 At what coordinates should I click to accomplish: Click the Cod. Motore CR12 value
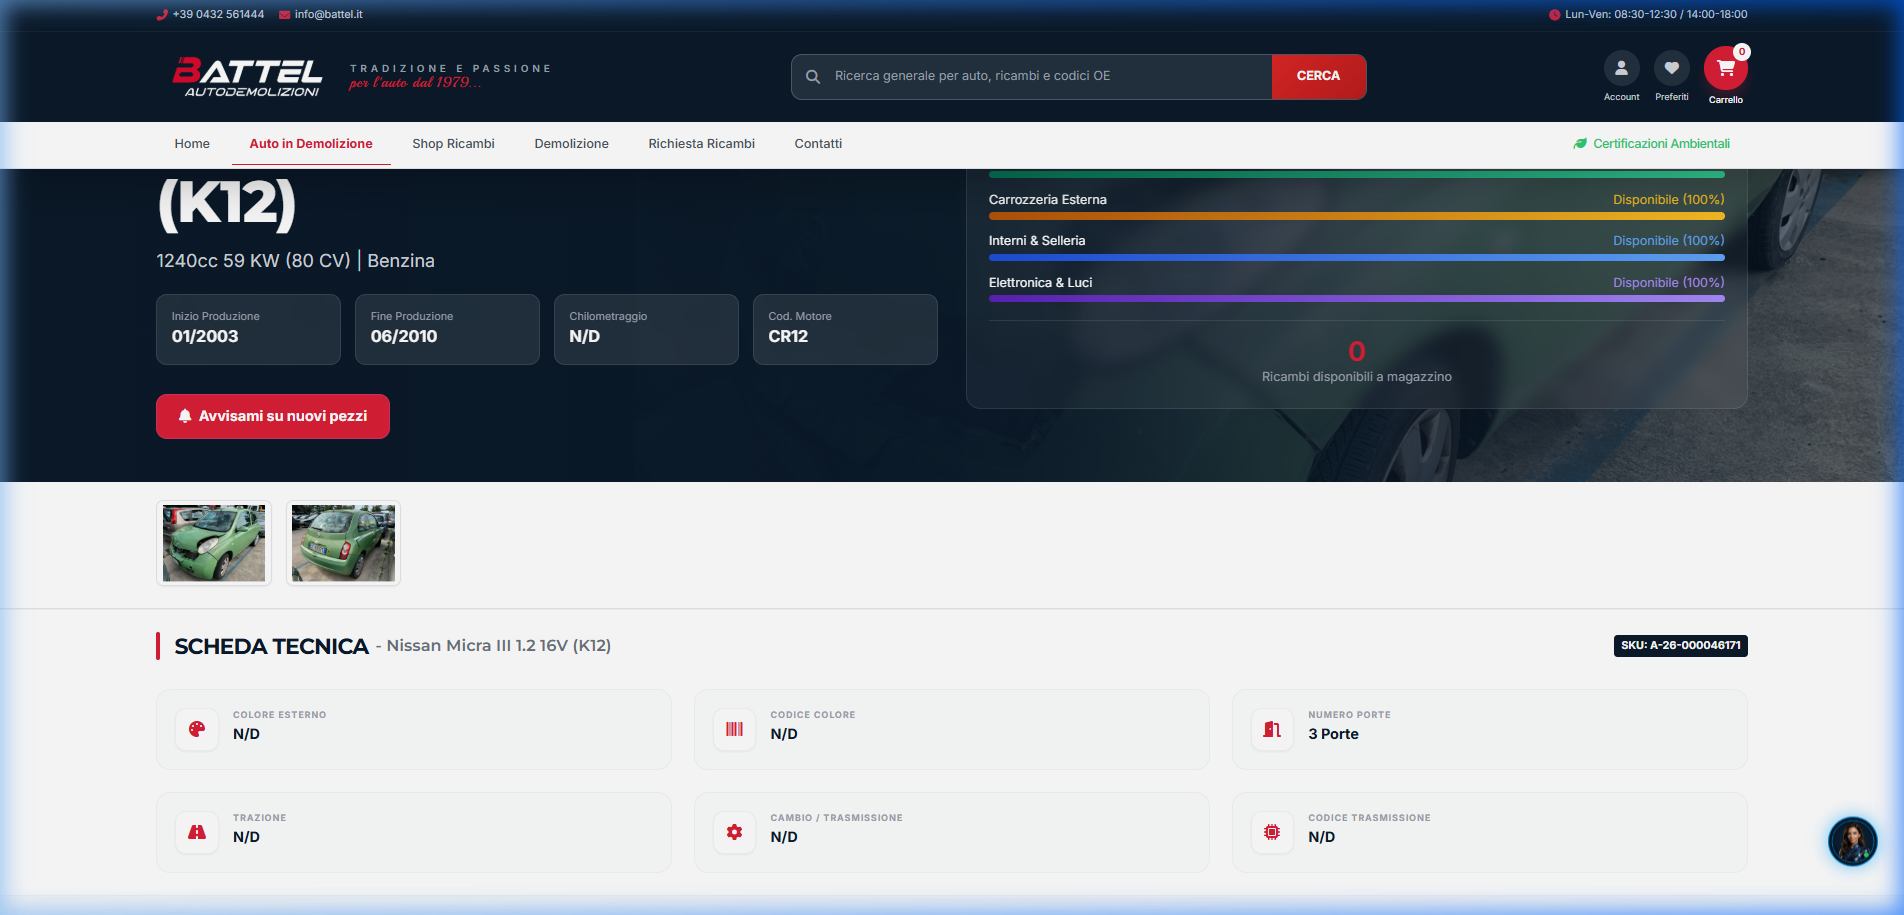[788, 337]
